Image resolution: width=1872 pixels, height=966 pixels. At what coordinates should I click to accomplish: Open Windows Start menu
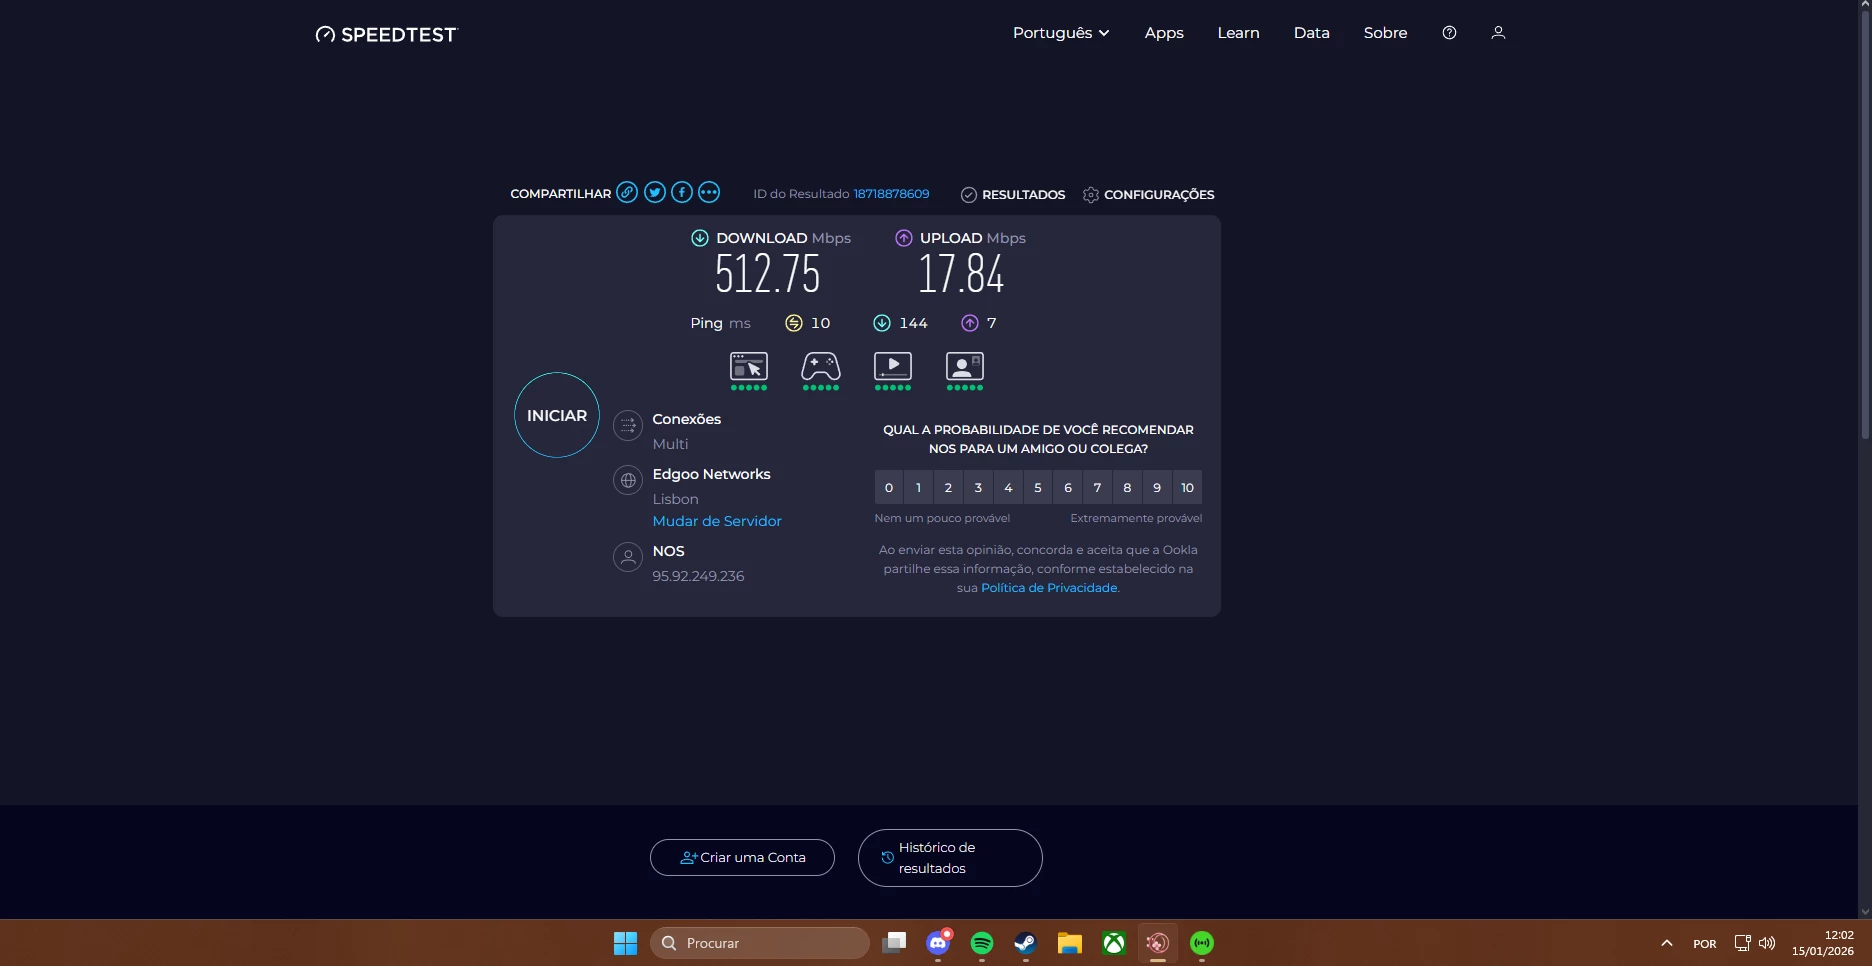[x=626, y=943]
